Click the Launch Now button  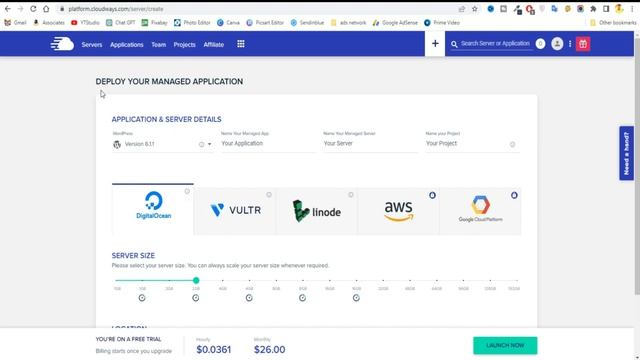click(505, 345)
